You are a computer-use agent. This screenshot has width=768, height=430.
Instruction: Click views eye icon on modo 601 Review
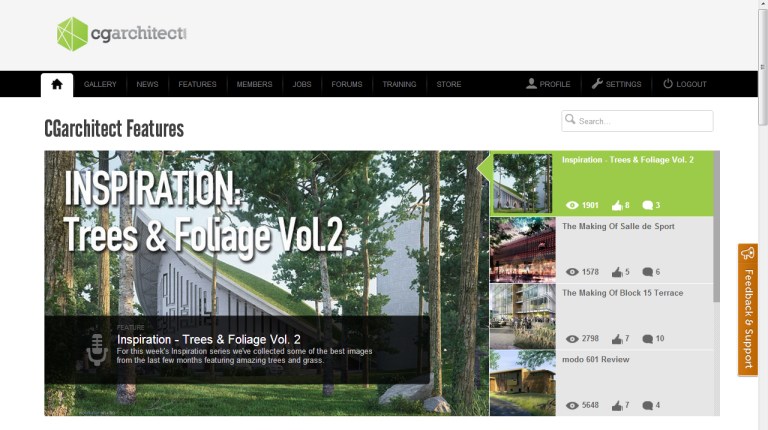[x=572, y=405]
